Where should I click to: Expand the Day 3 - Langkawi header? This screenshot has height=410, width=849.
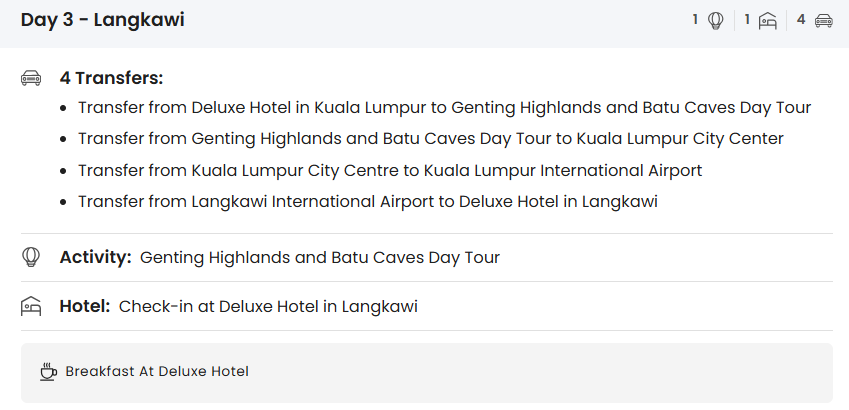(103, 20)
